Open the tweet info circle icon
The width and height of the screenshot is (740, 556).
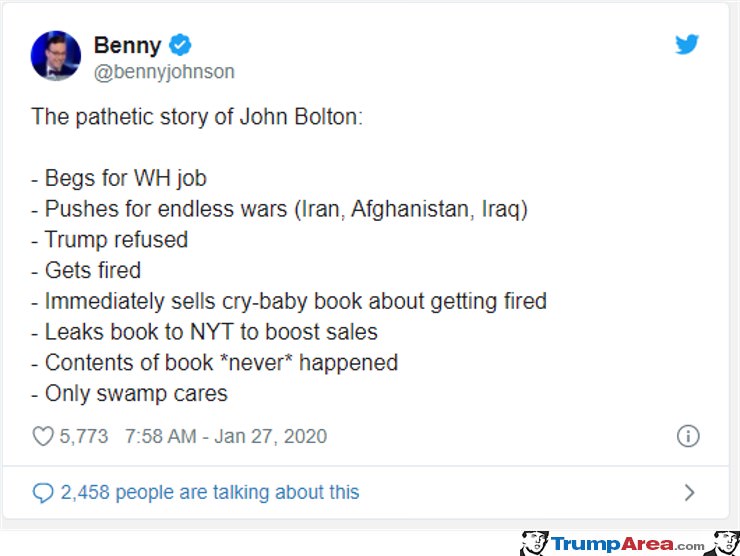(688, 436)
